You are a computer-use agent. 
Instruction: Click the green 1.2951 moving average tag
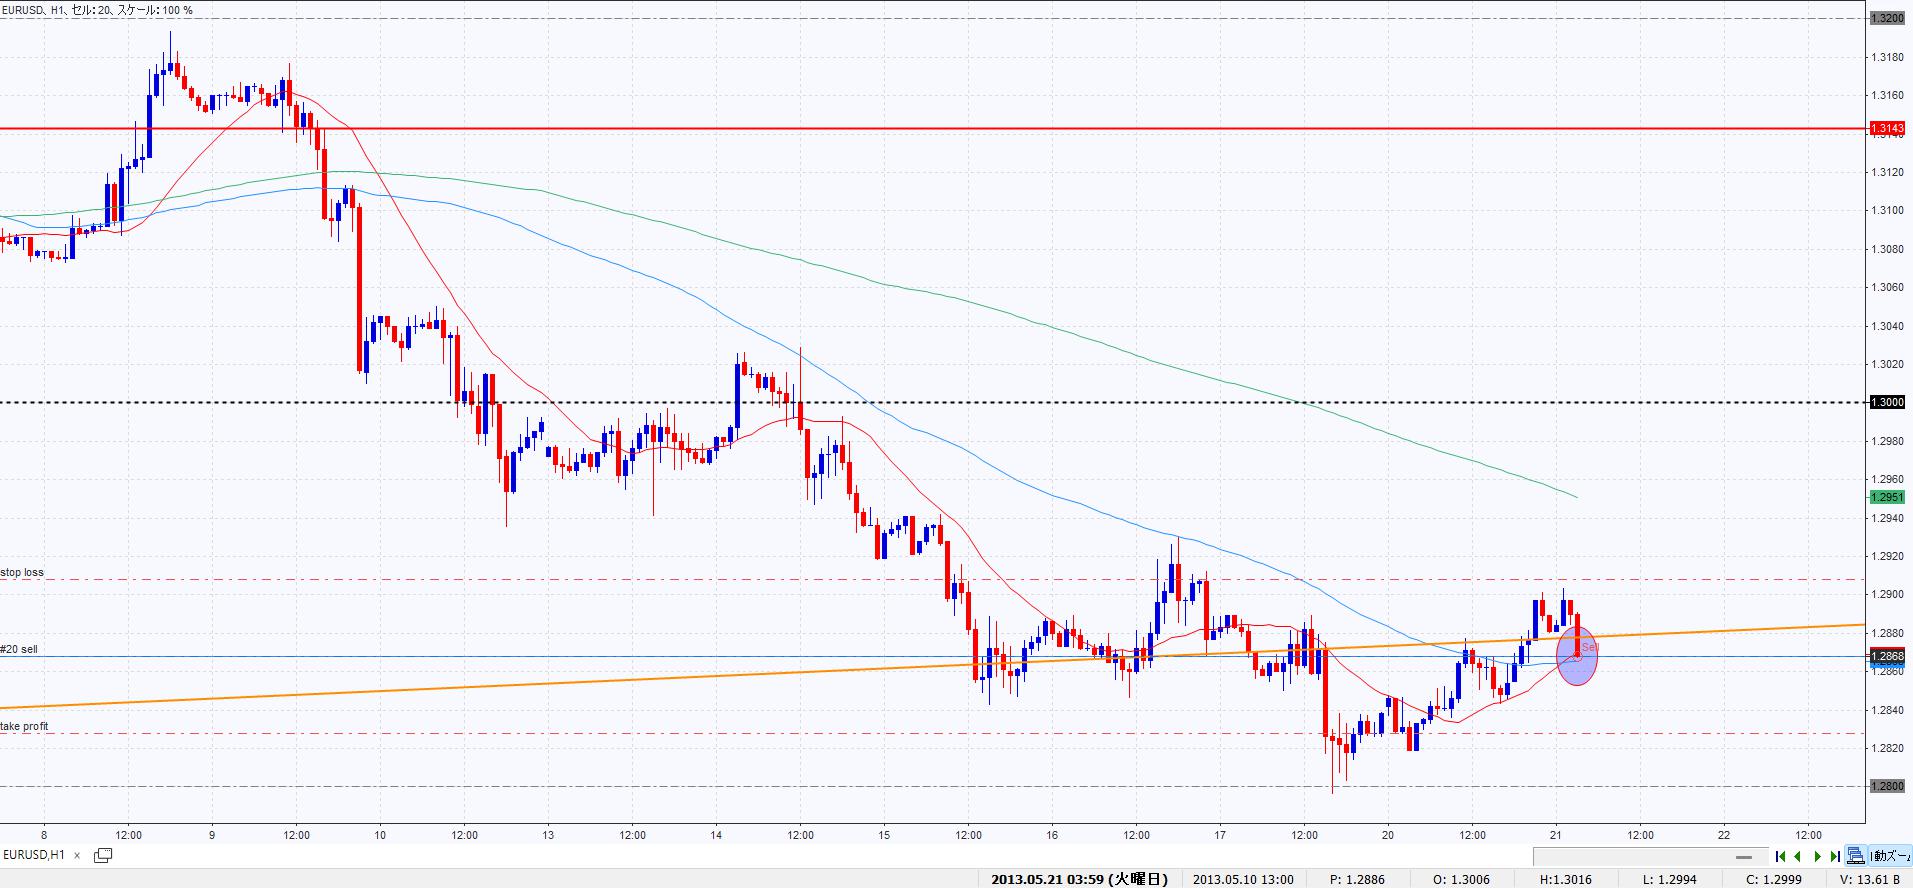[1887, 497]
